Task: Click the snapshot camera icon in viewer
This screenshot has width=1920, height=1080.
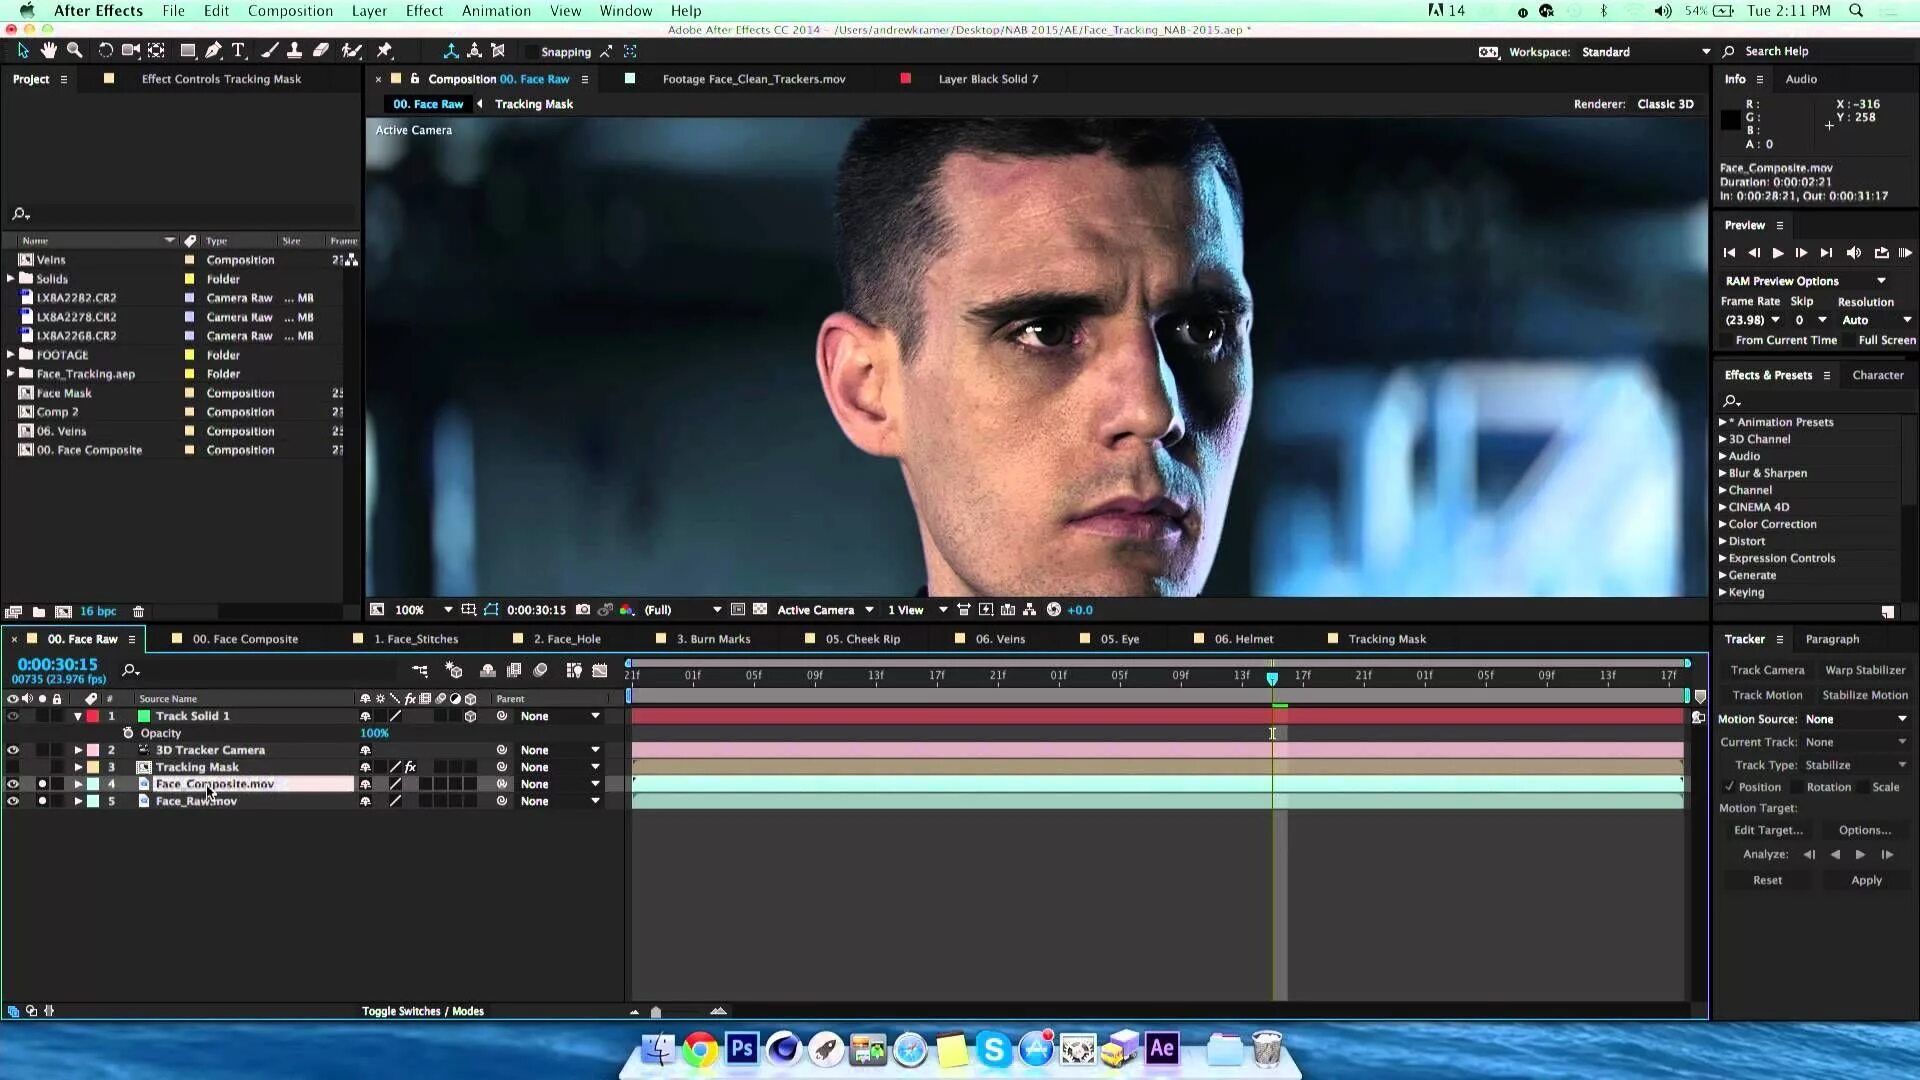Action: tap(583, 610)
